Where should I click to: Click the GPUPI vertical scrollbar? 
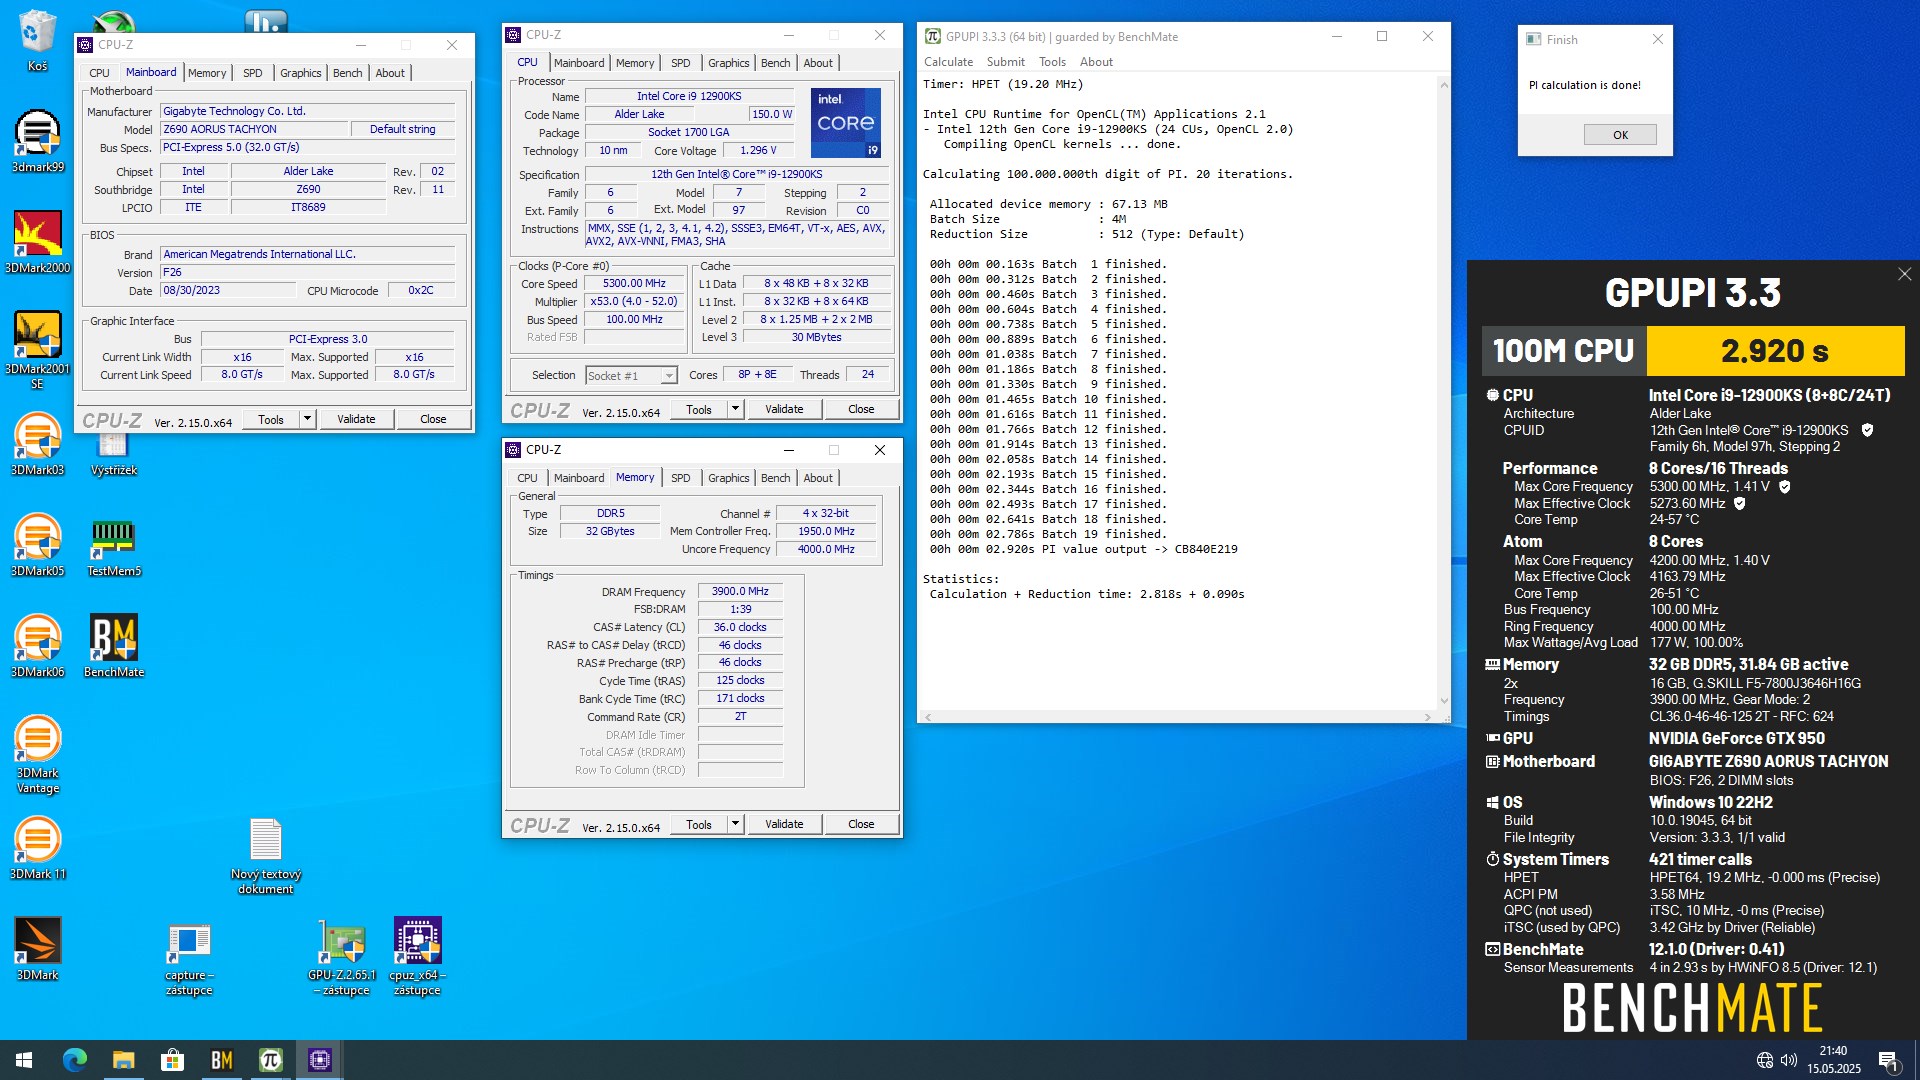1443,392
